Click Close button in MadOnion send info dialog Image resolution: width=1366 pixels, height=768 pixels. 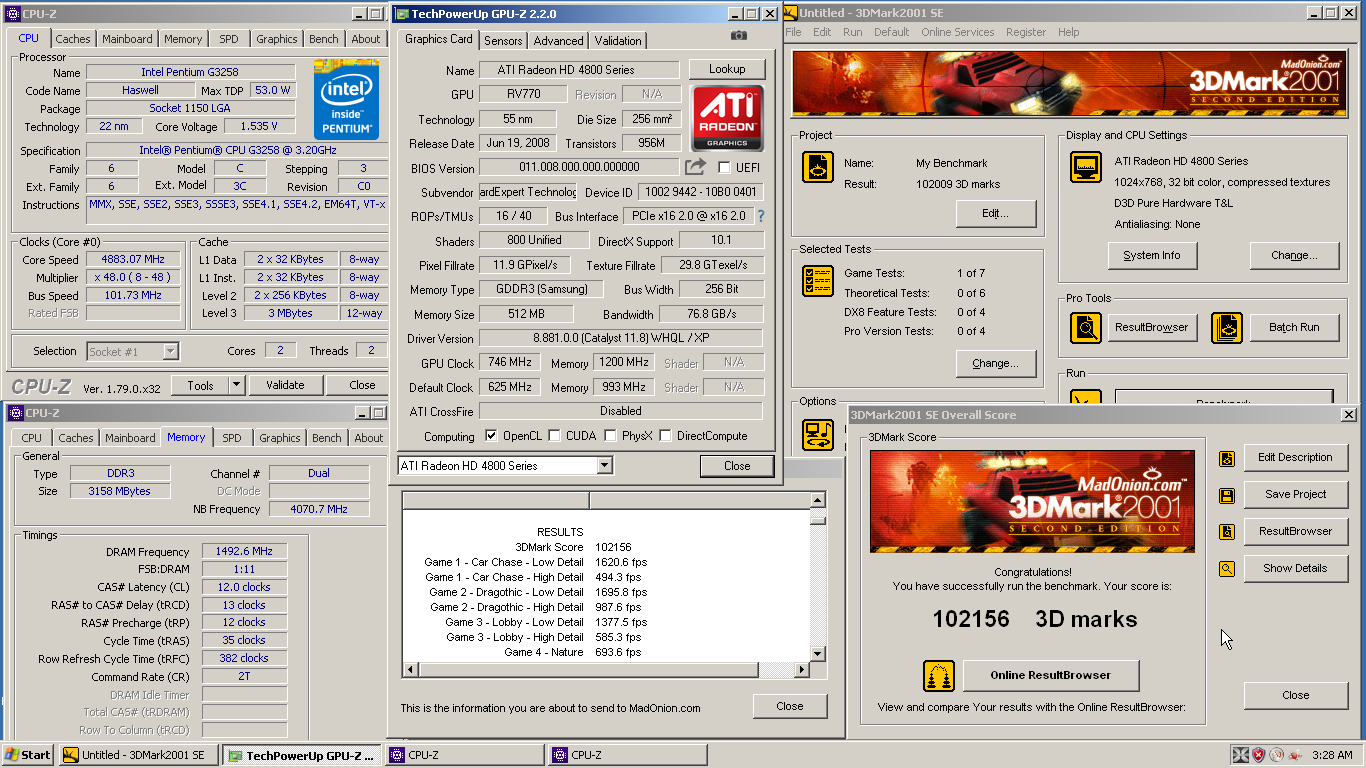(x=790, y=706)
